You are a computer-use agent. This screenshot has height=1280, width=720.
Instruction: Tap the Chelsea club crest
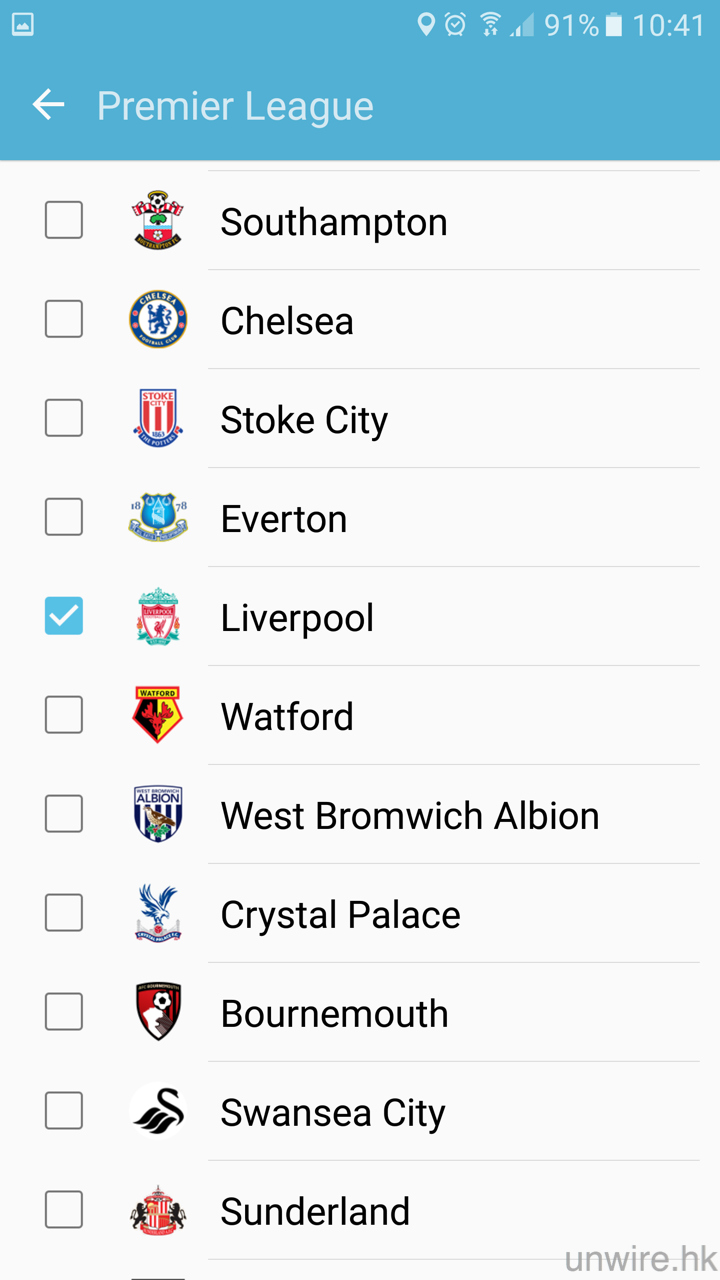click(x=158, y=320)
